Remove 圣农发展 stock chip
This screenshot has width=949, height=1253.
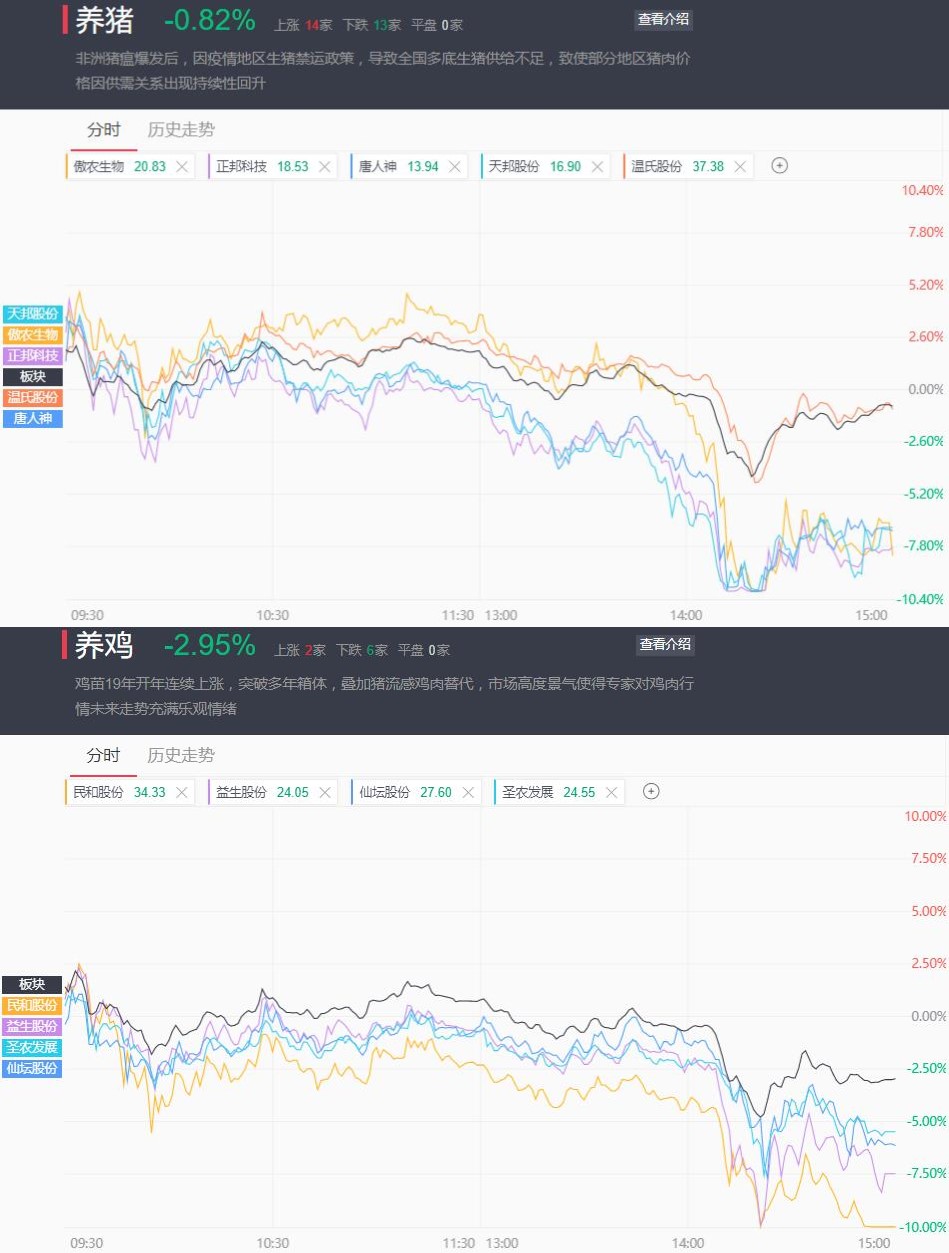pos(611,793)
